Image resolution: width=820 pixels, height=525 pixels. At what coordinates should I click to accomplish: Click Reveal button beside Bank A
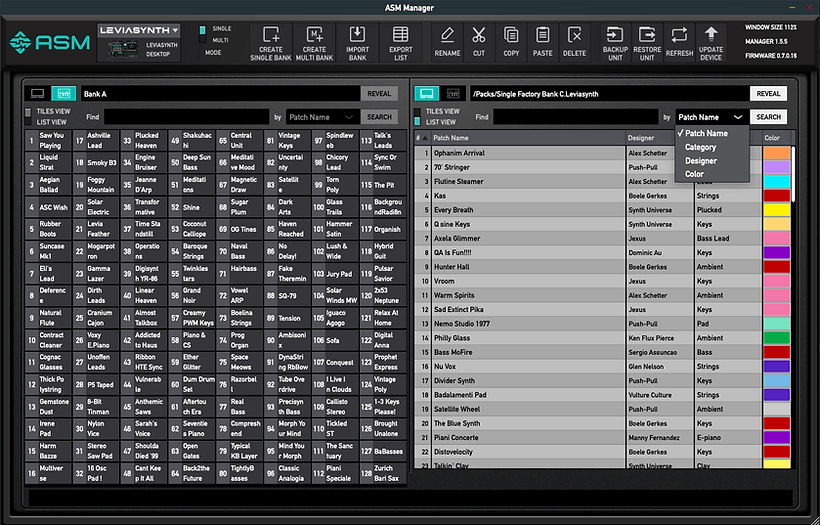pyautogui.click(x=379, y=94)
